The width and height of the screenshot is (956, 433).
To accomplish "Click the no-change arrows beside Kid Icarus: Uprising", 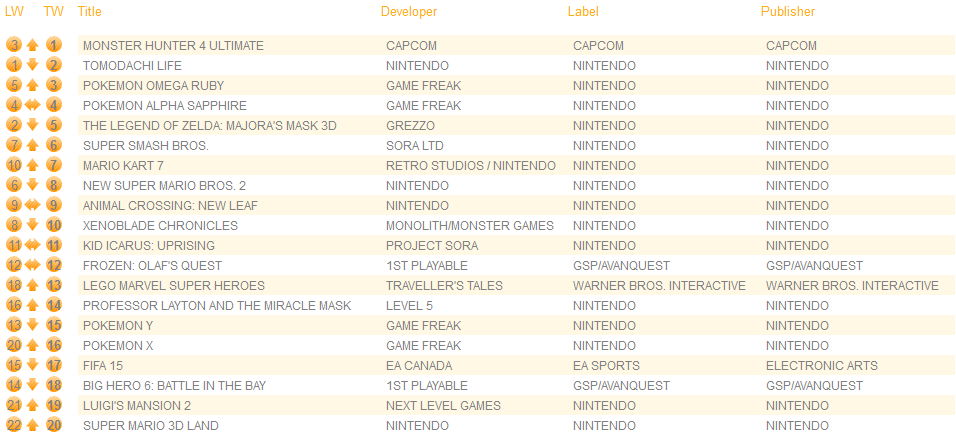I will pyautogui.click(x=33, y=245).
